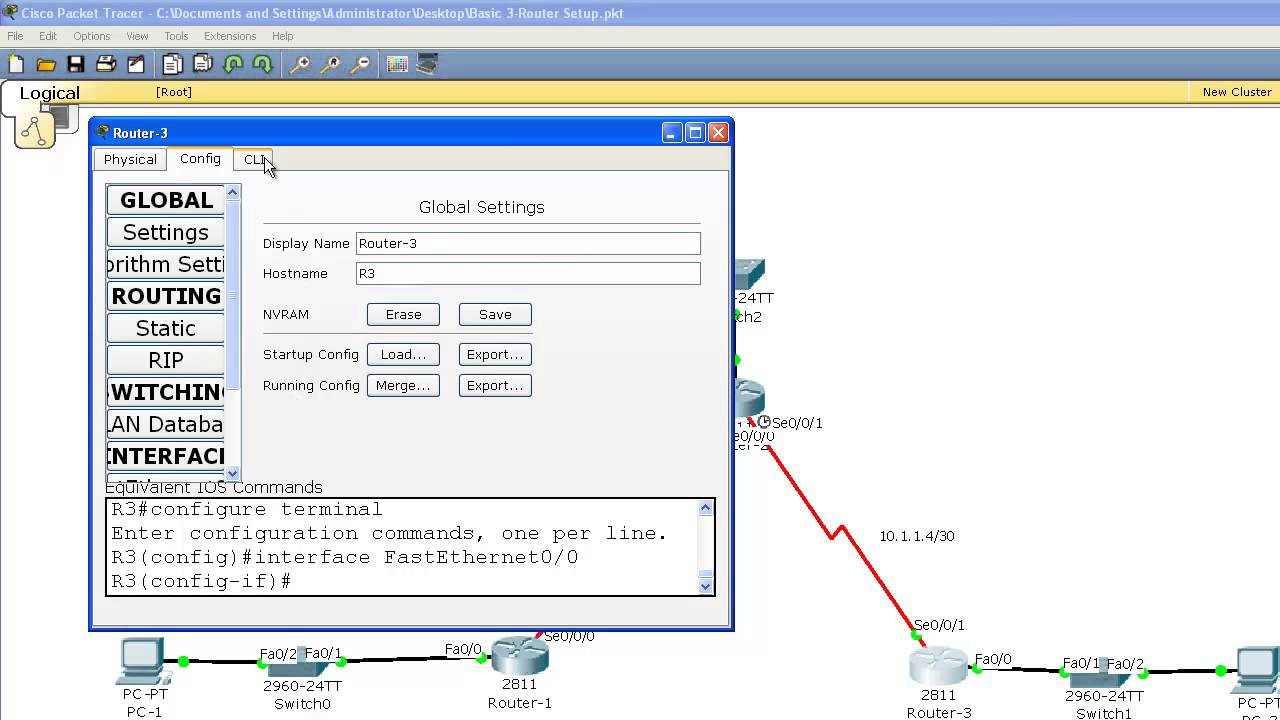Viewport: 1280px width, 720px height.
Task: Switch to the CLI tab in Router-3
Action: 255,160
